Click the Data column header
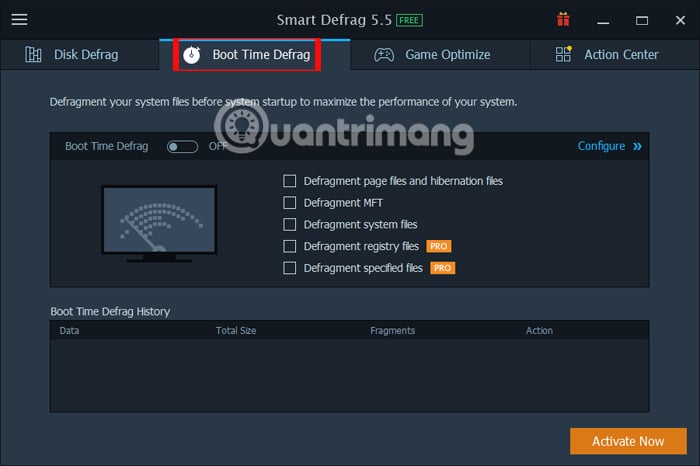This screenshot has height=466, width=700. (x=69, y=331)
